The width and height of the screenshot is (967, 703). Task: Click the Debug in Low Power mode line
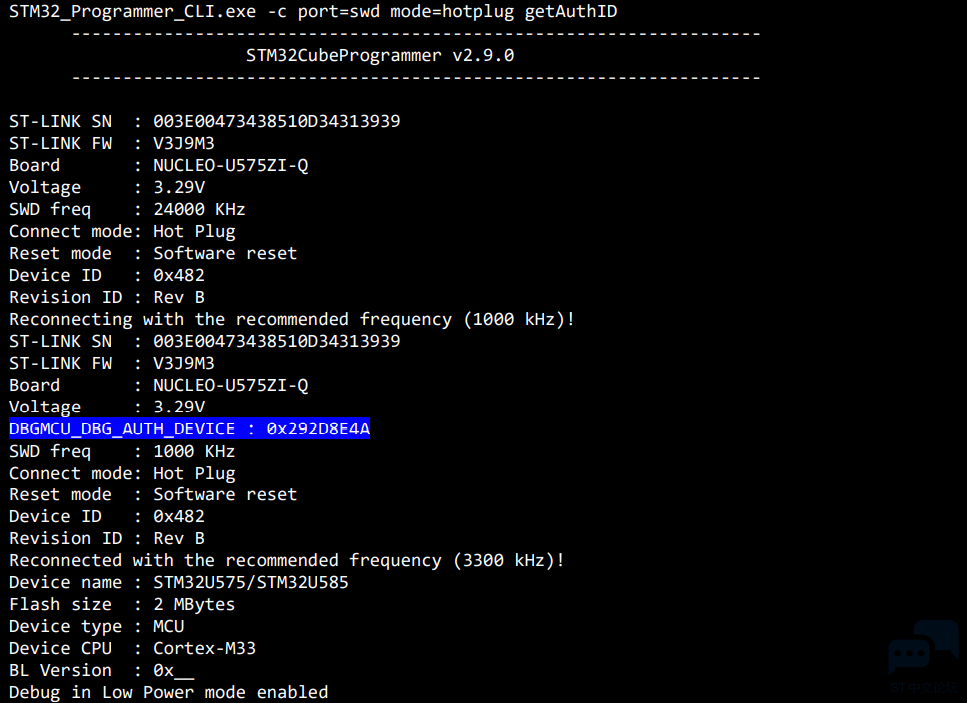168,693
